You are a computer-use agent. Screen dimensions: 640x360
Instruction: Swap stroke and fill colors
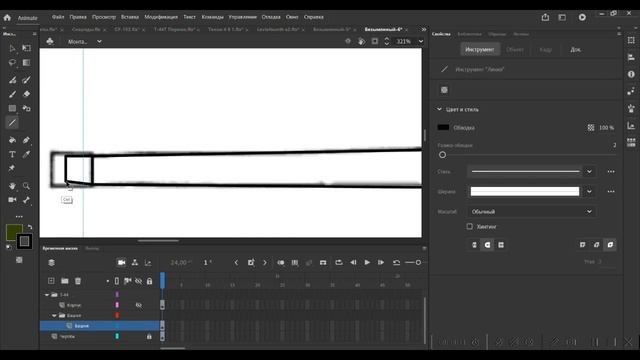coord(30,227)
